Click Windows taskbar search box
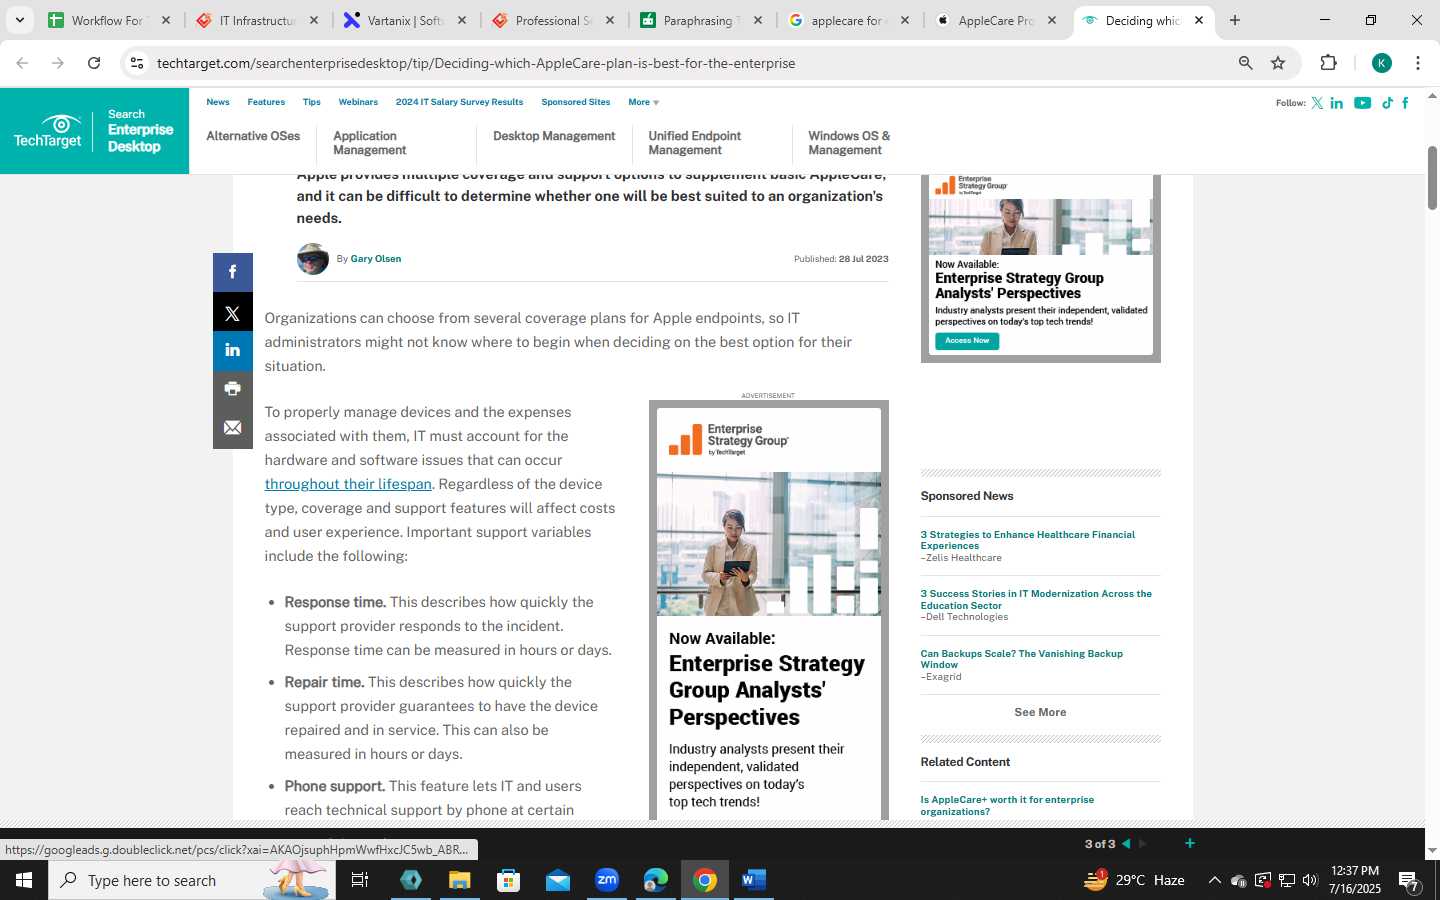Viewport: 1440px width, 900px height. [x=190, y=880]
